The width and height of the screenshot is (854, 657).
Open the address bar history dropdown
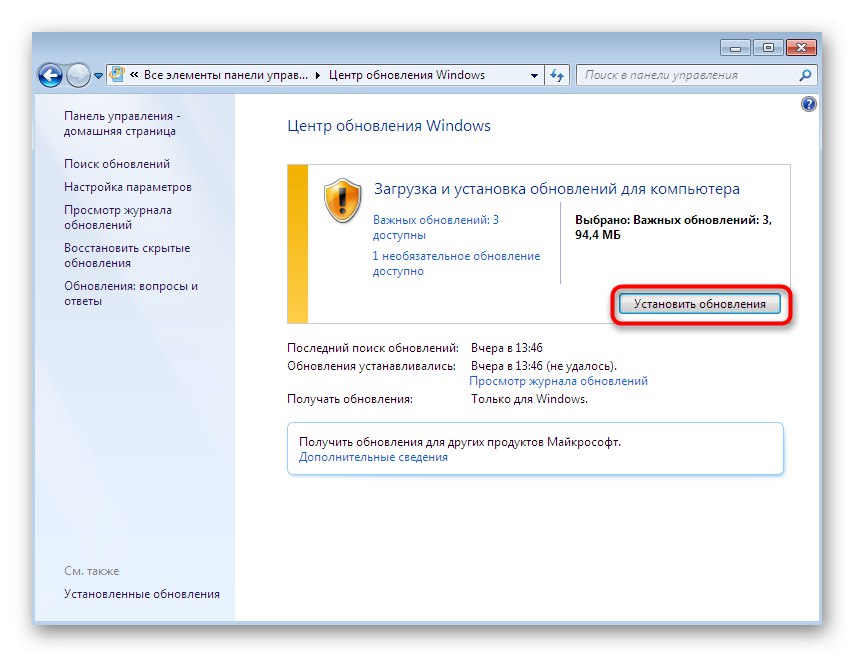tap(534, 76)
